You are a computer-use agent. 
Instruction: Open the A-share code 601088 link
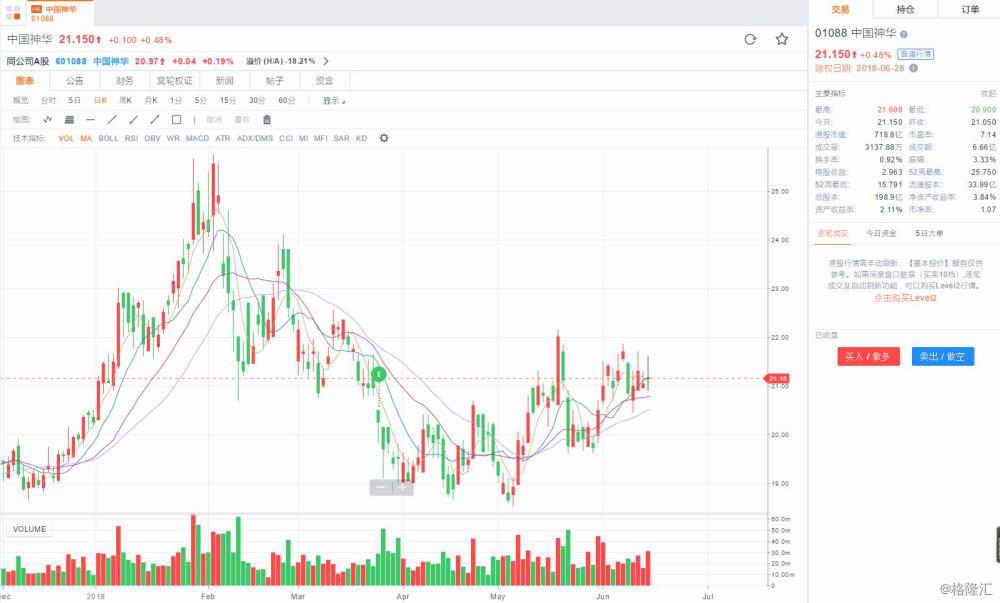(x=71, y=61)
